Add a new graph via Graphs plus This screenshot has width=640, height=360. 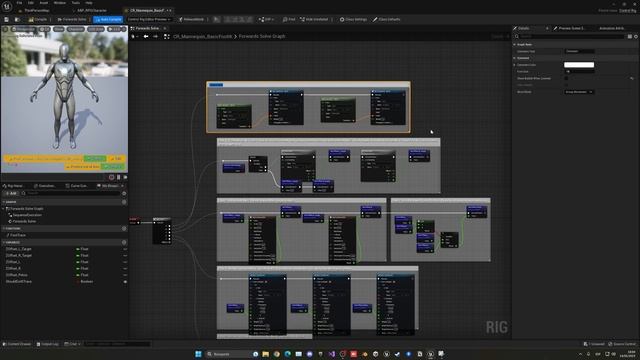coord(124,202)
